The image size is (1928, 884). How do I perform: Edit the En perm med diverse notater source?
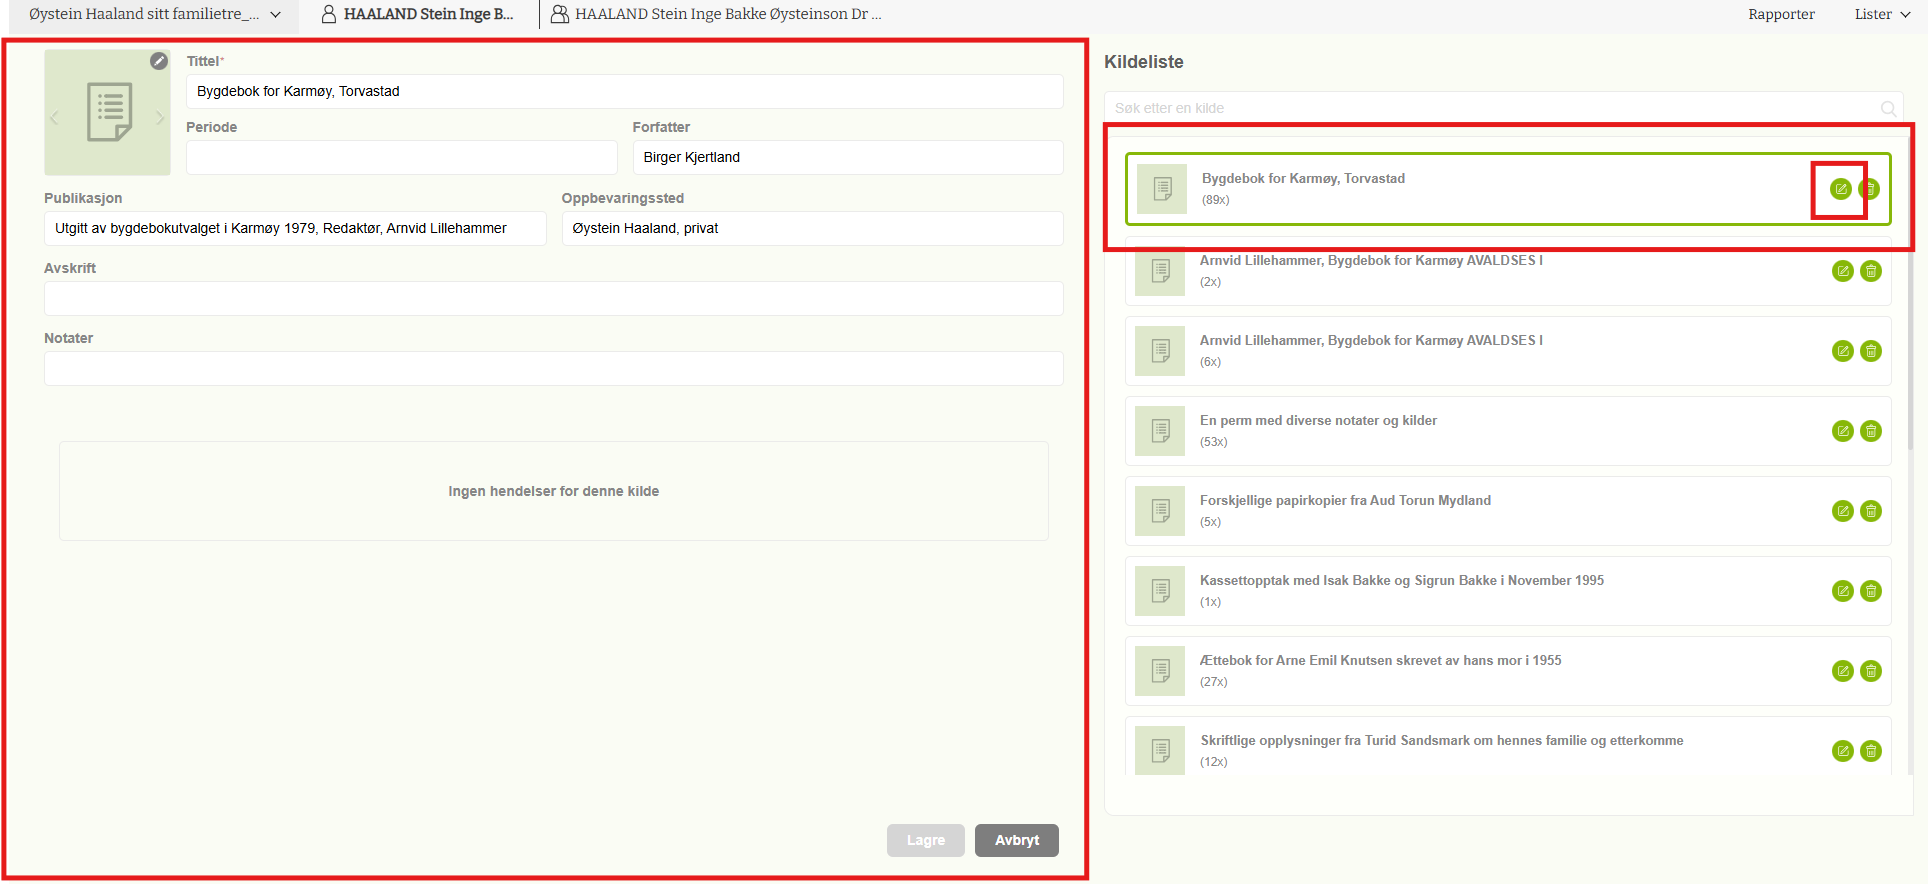pos(1842,431)
